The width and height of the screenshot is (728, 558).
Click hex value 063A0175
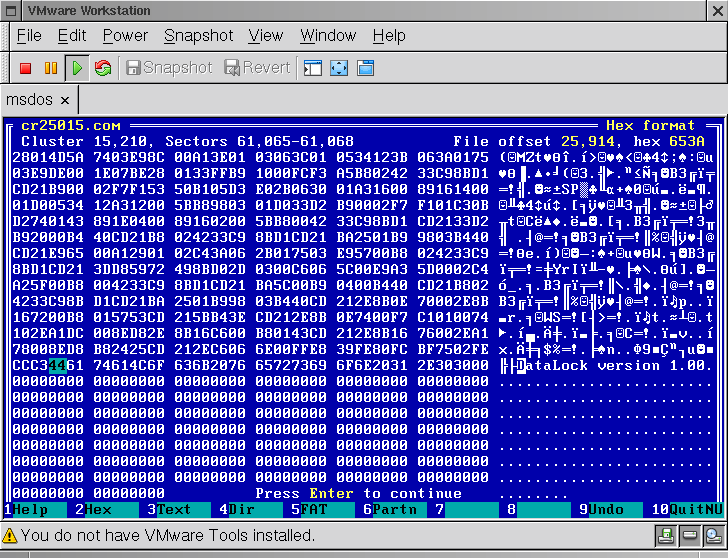[453, 157]
